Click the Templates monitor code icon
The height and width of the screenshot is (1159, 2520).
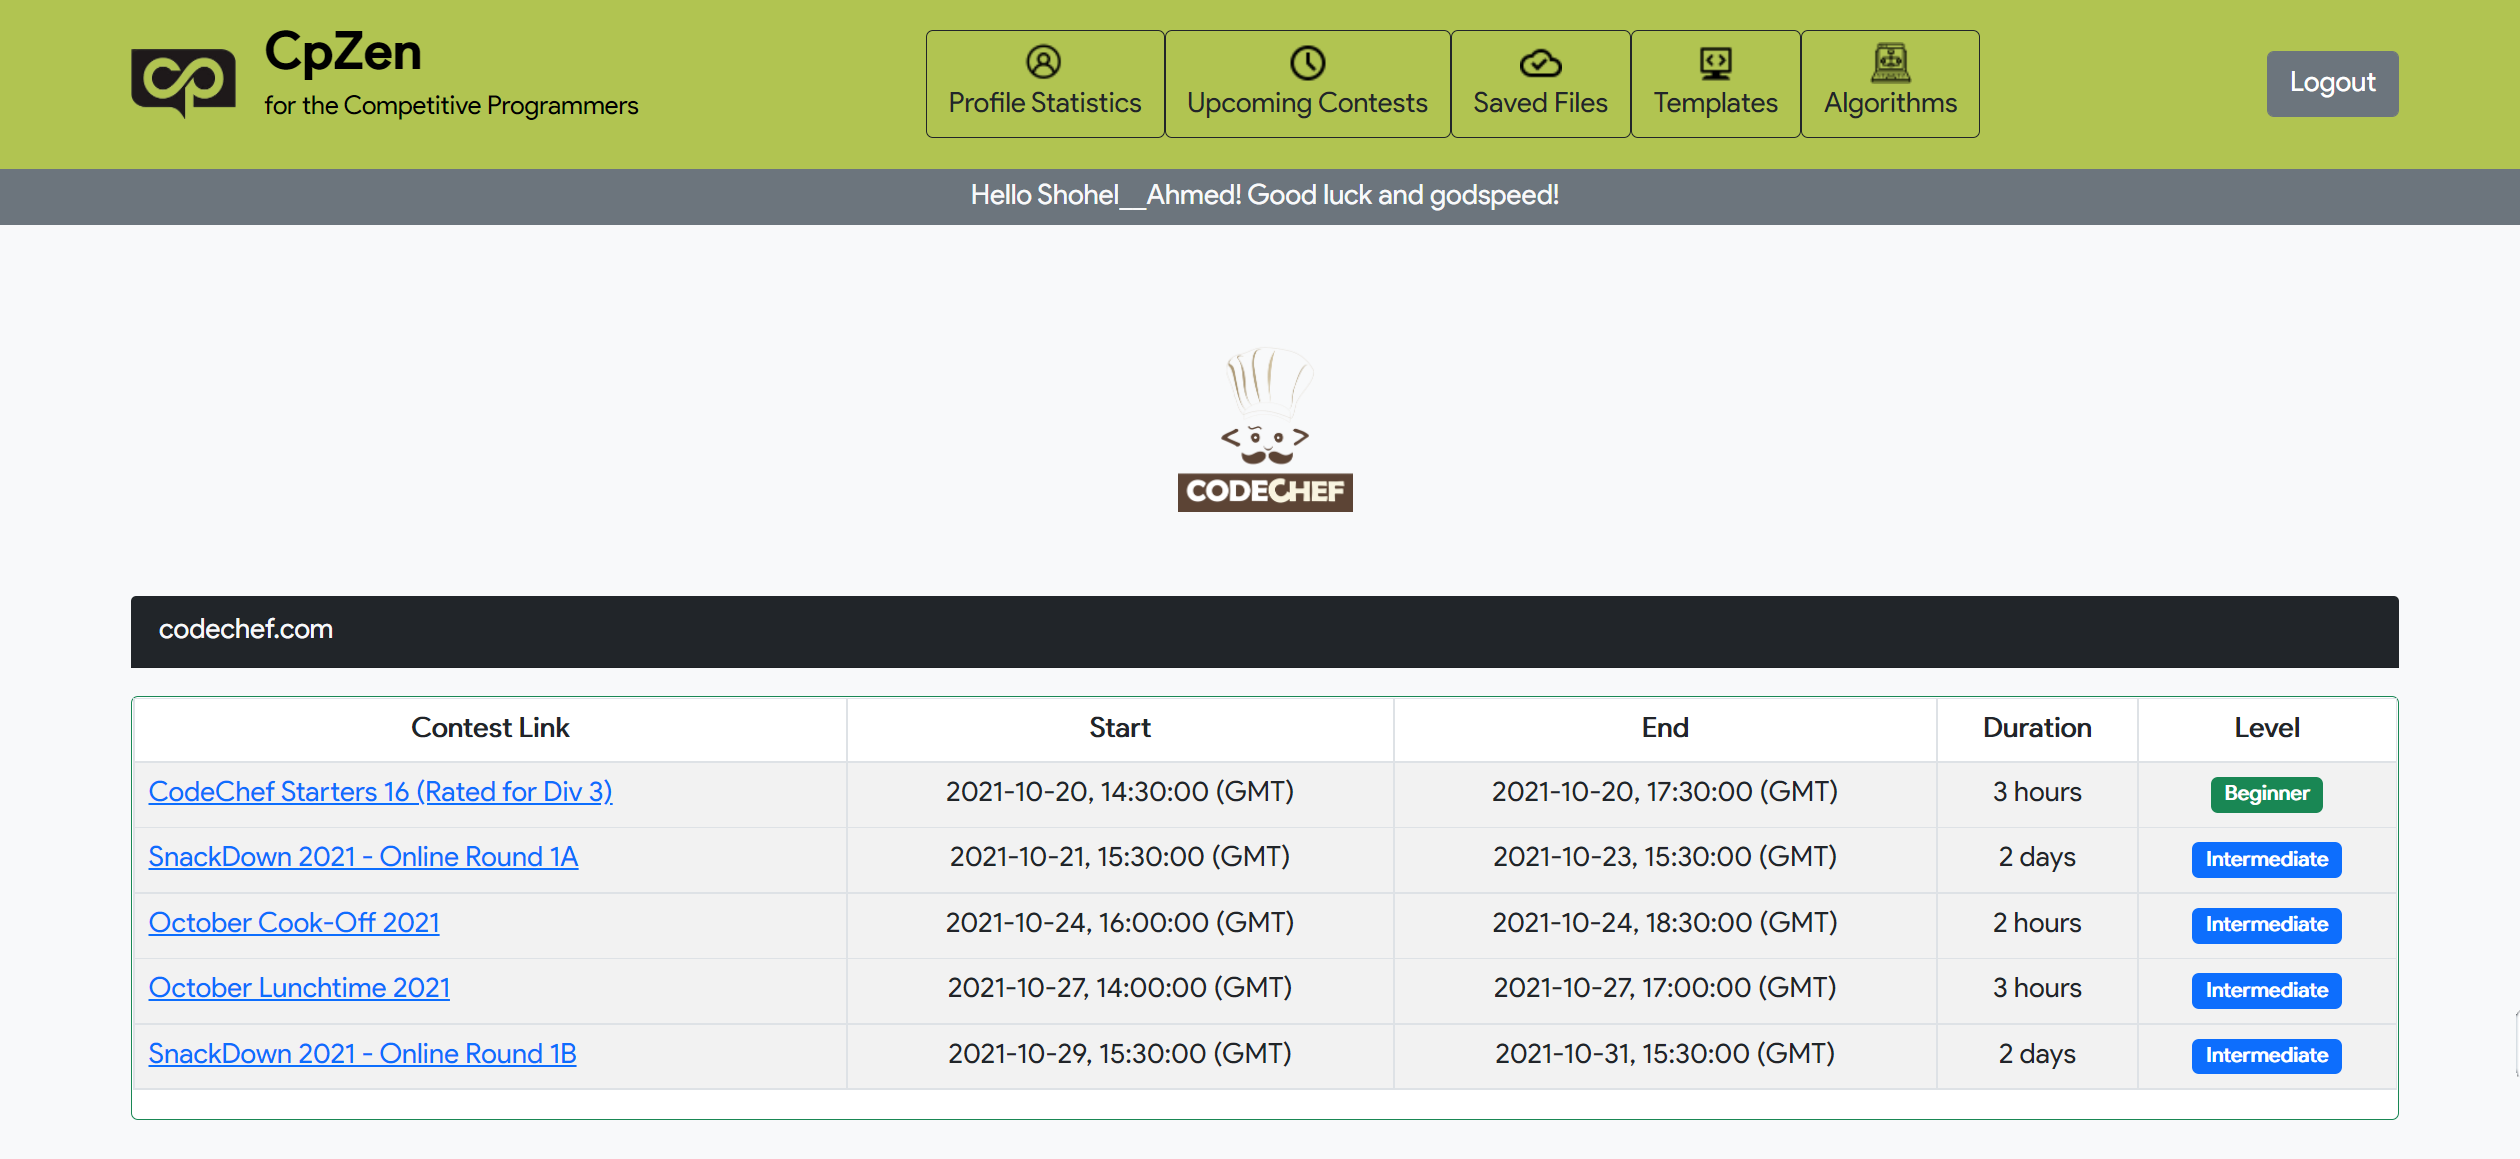point(1714,63)
